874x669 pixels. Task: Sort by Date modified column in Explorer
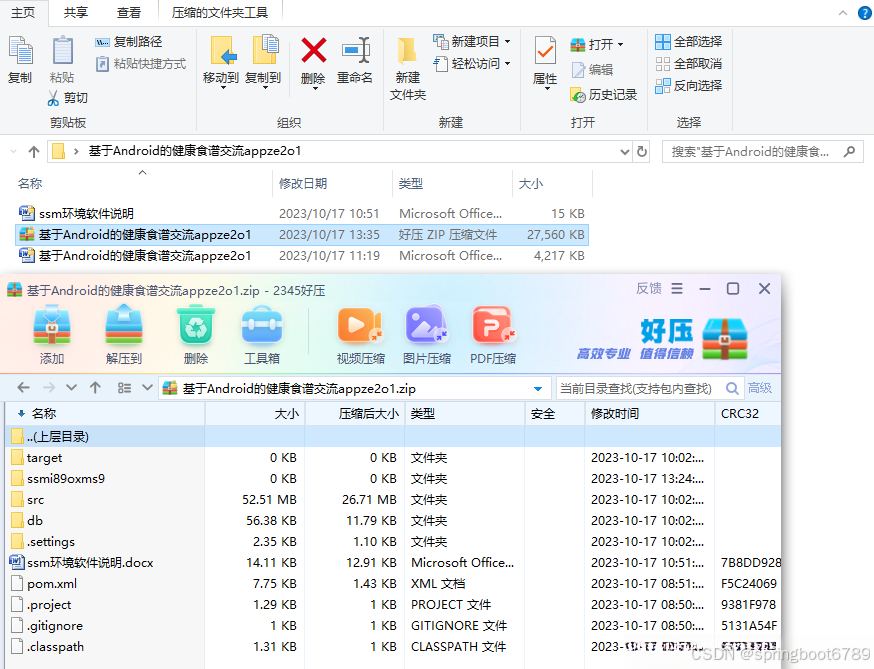point(303,183)
